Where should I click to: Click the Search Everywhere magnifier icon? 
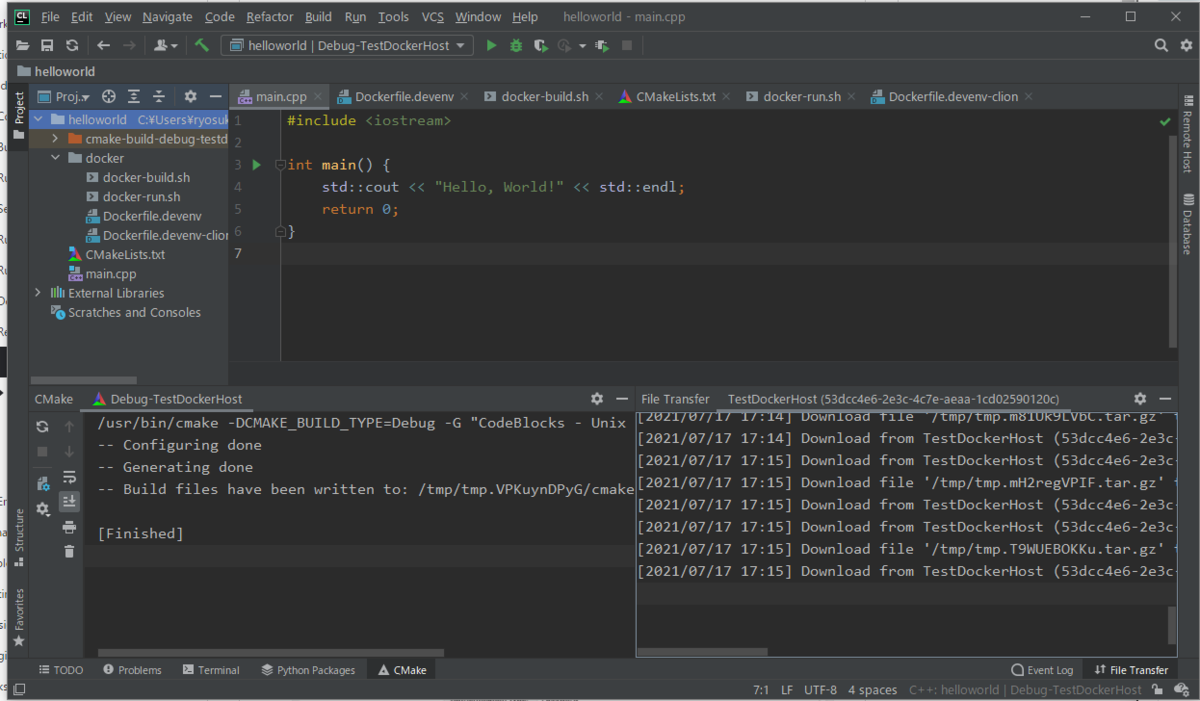point(1161,45)
